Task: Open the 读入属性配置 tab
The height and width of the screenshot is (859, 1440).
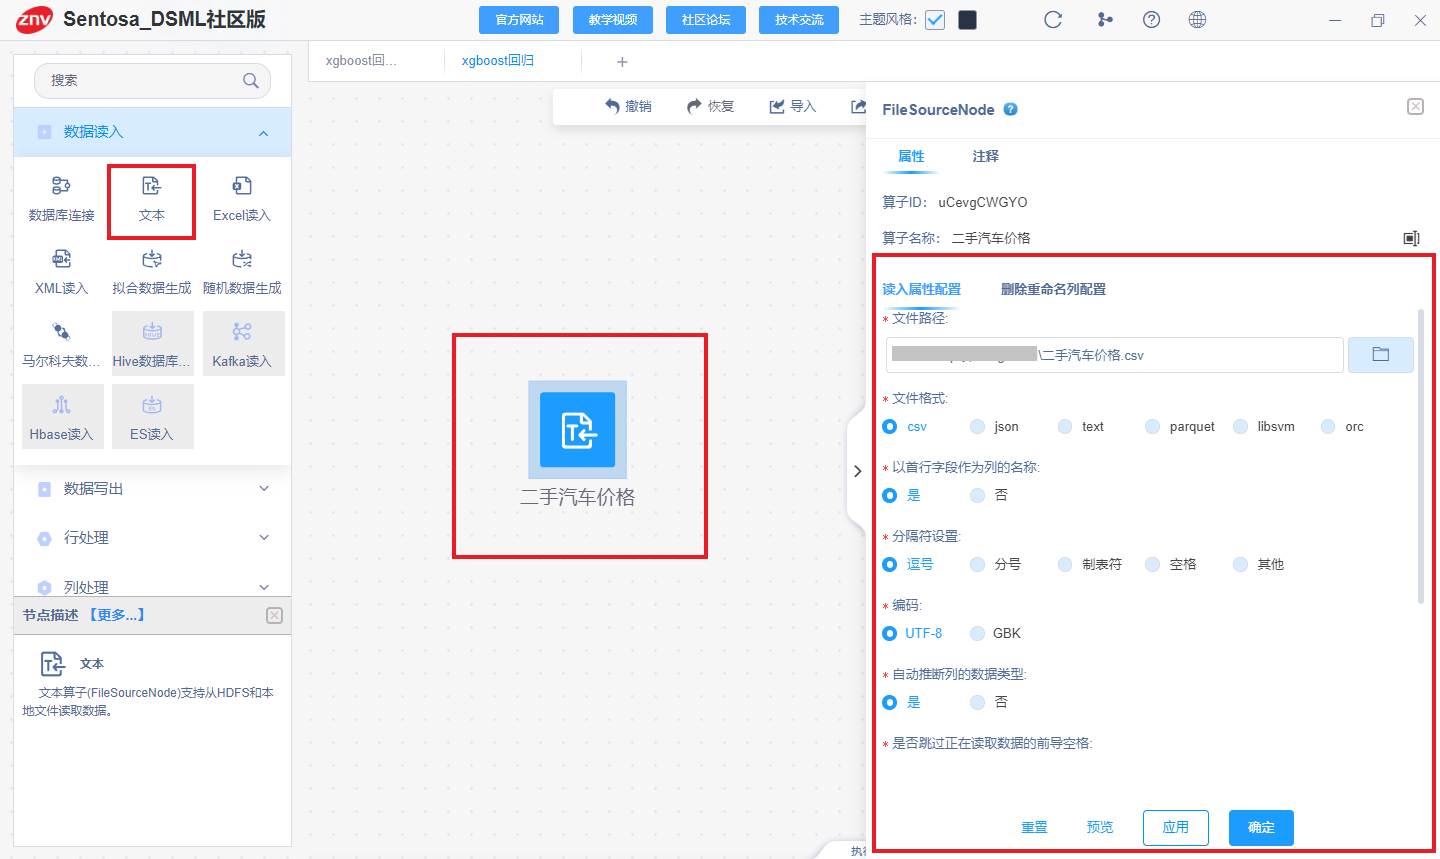Action: (922, 289)
